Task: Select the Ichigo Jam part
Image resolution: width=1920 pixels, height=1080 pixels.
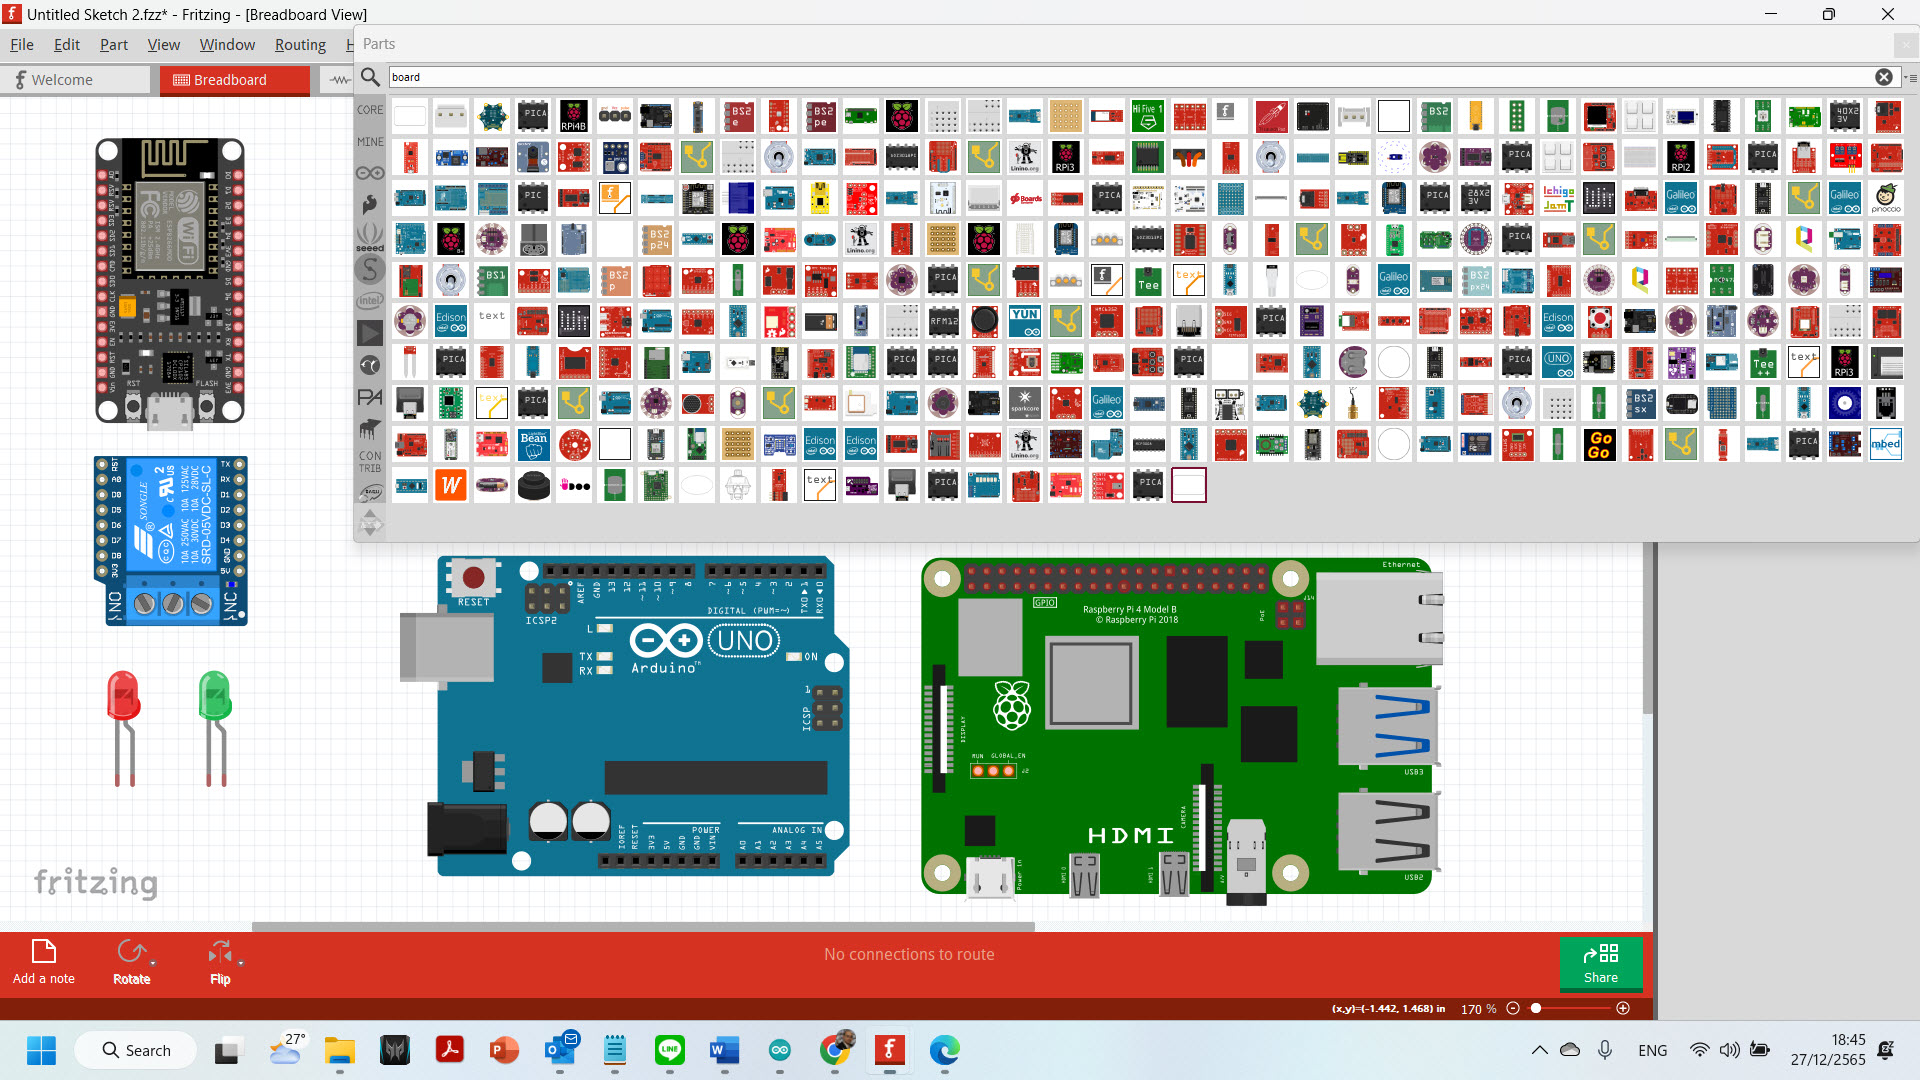Action: 1558,198
